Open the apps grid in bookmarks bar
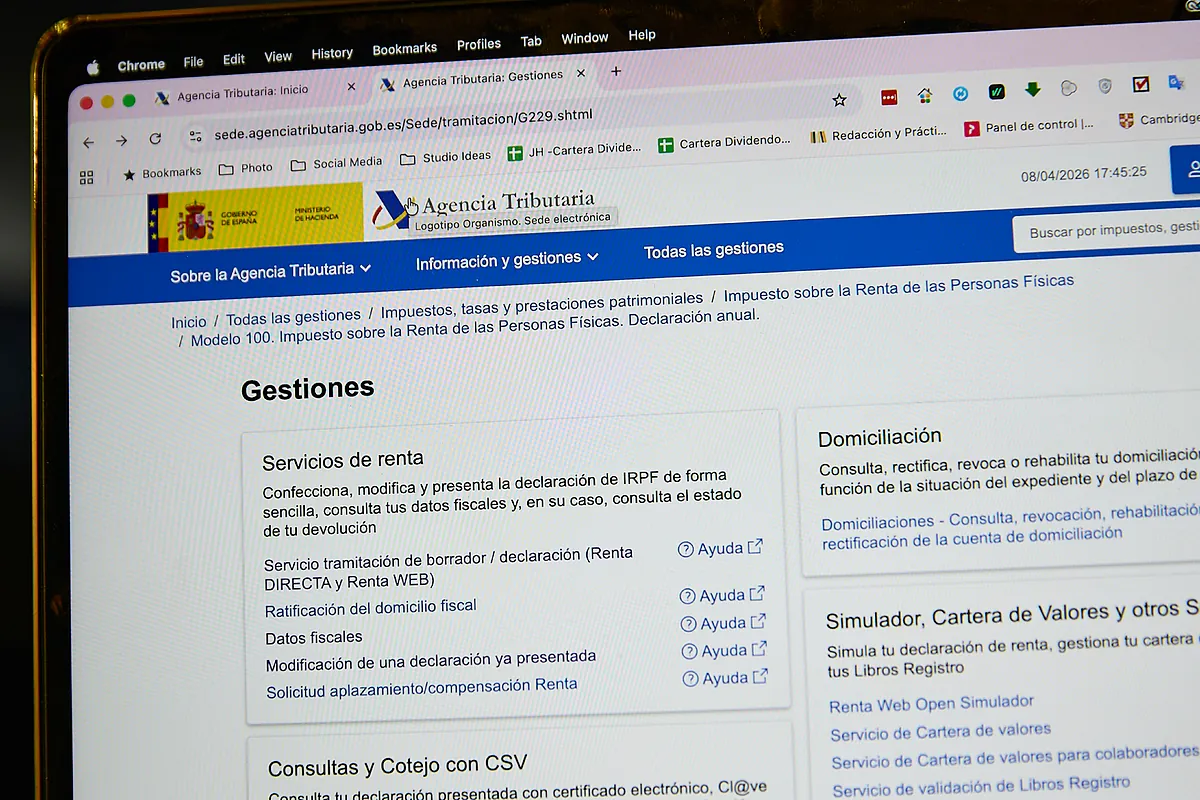1200x800 pixels. [x=87, y=177]
